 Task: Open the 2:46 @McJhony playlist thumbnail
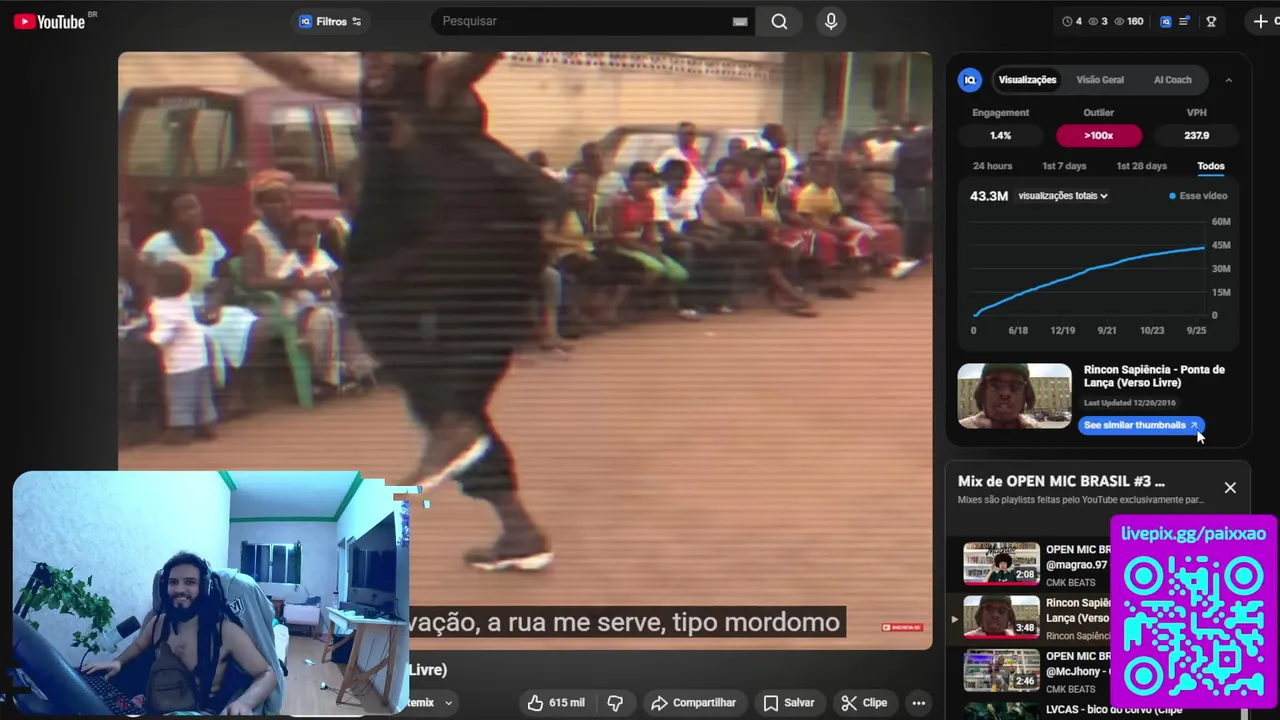tap(1001, 670)
